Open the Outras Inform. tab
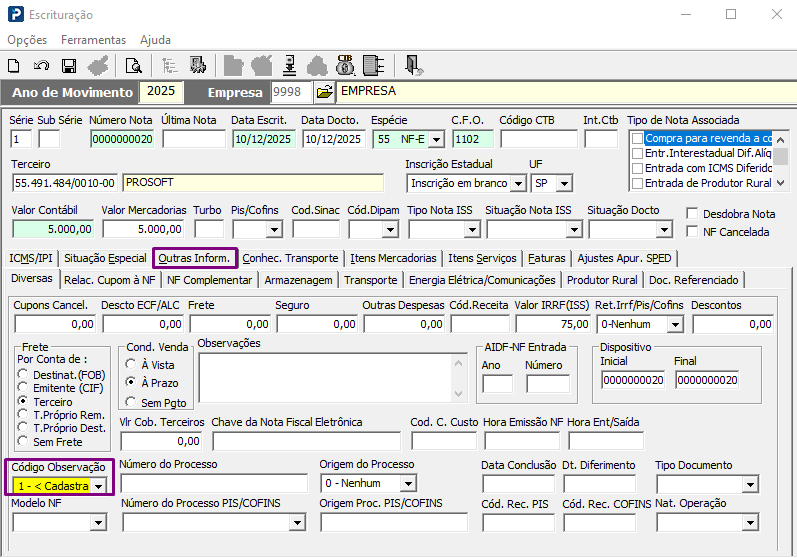 click(x=195, y=258)
